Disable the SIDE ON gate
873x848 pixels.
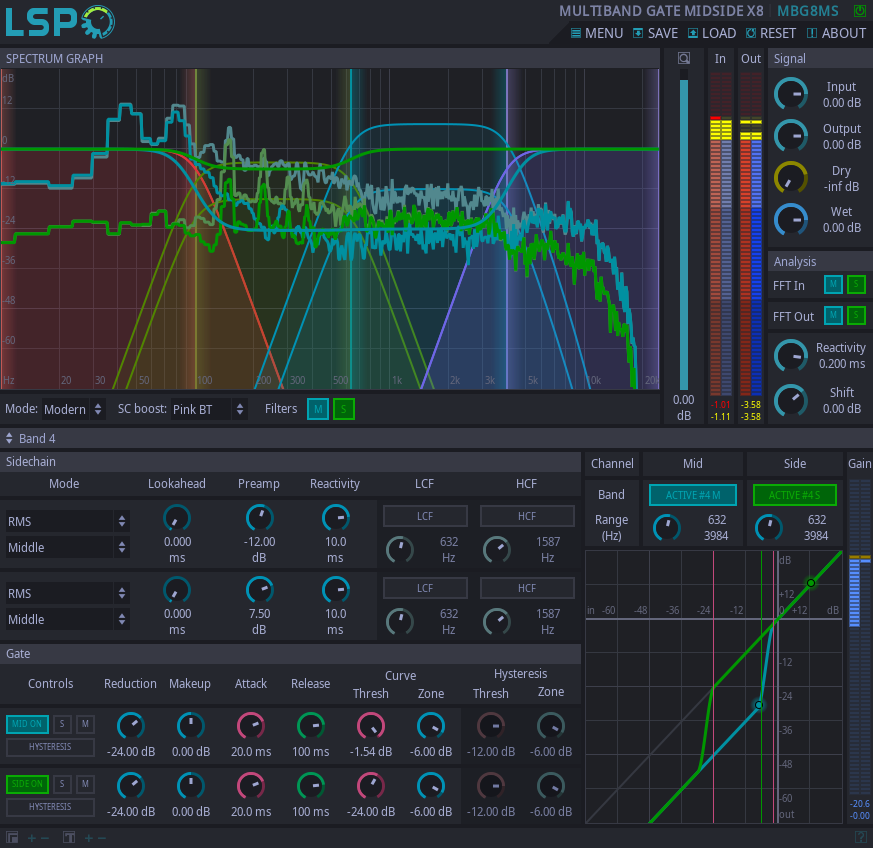(27, 784)
